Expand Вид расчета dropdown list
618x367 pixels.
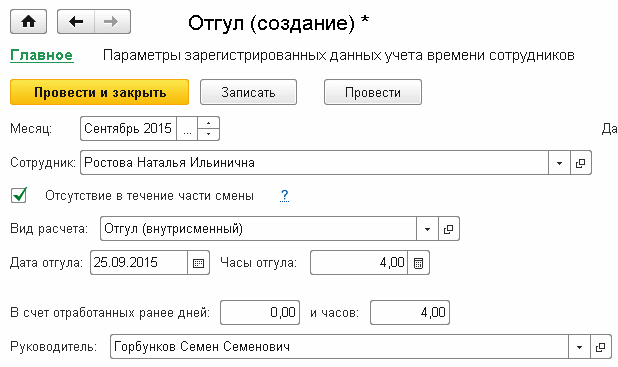pos(427,229)
